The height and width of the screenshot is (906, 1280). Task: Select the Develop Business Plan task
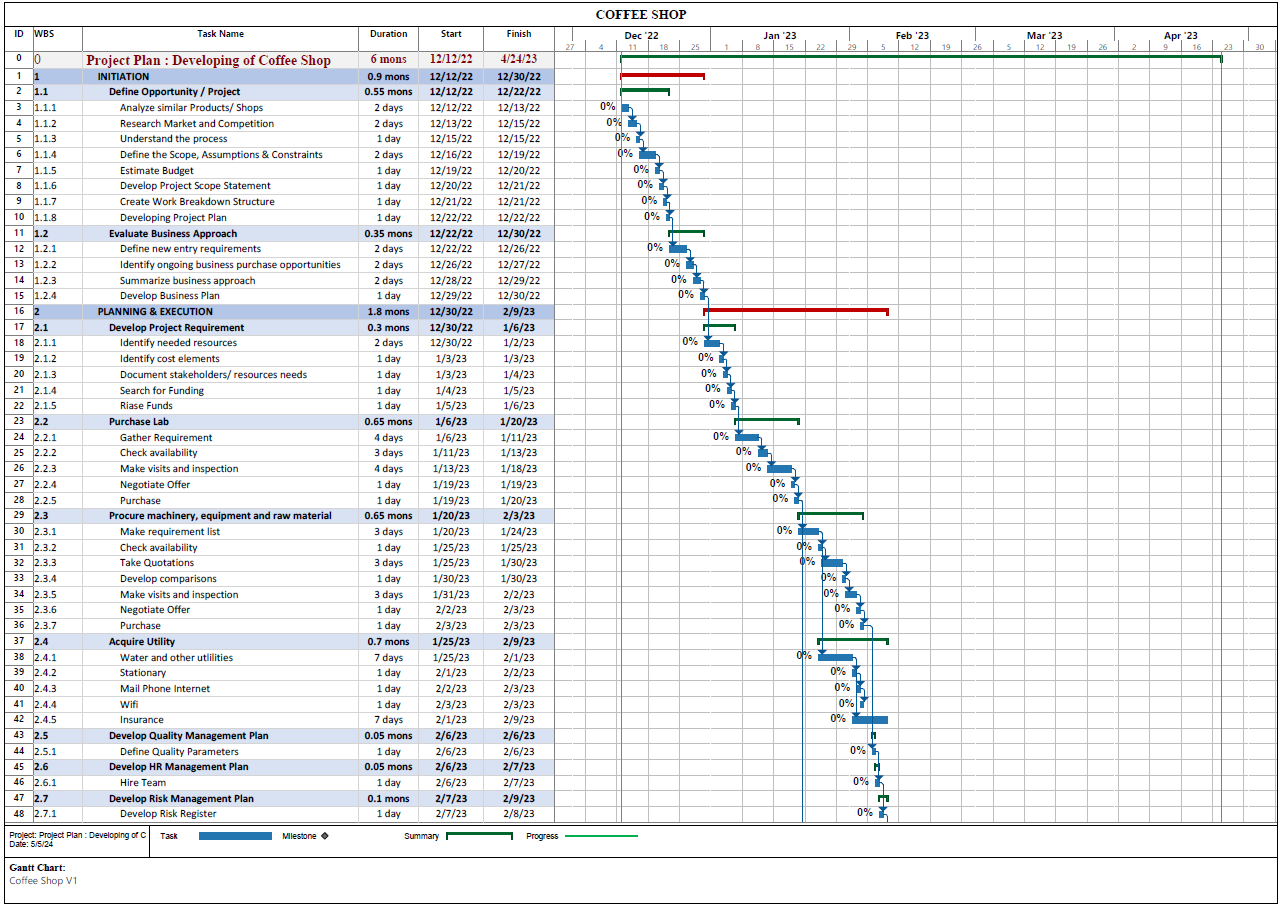coord(169,296)
